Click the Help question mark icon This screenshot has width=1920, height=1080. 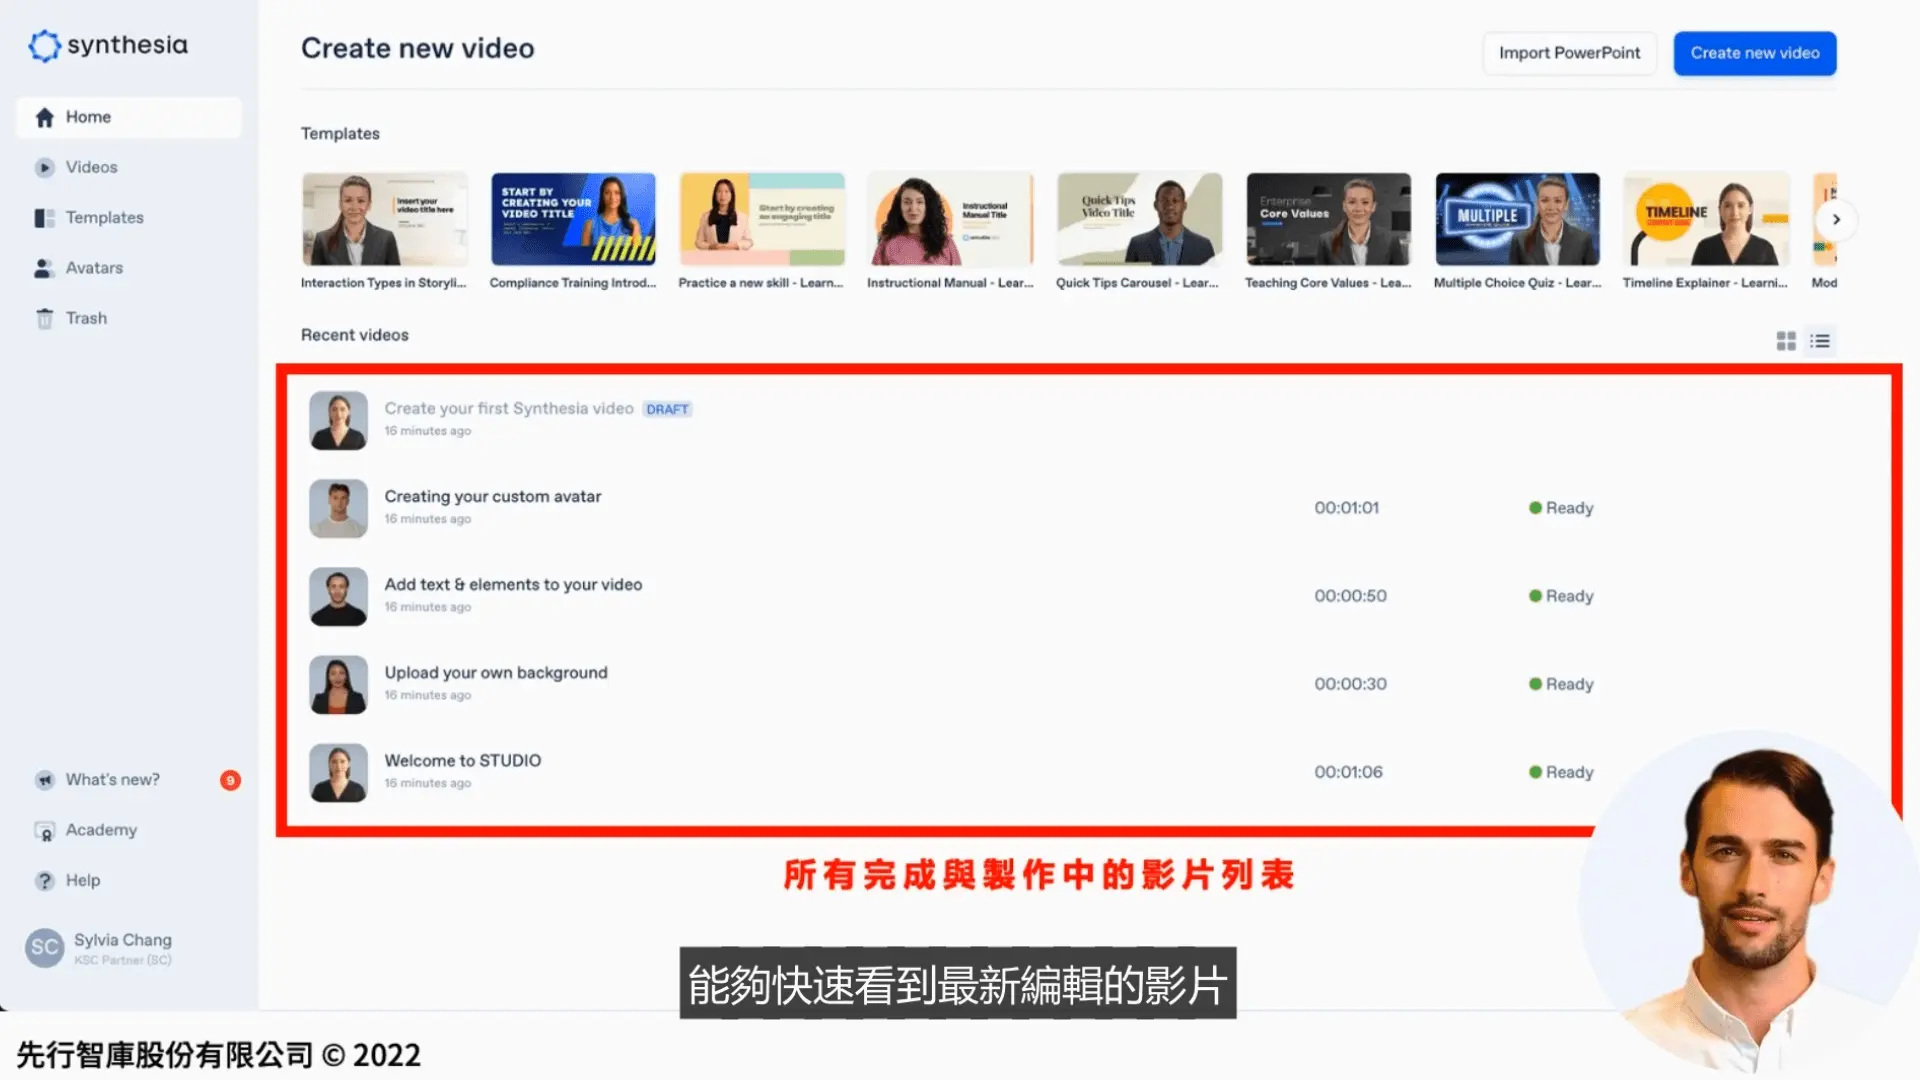point(44,881)
